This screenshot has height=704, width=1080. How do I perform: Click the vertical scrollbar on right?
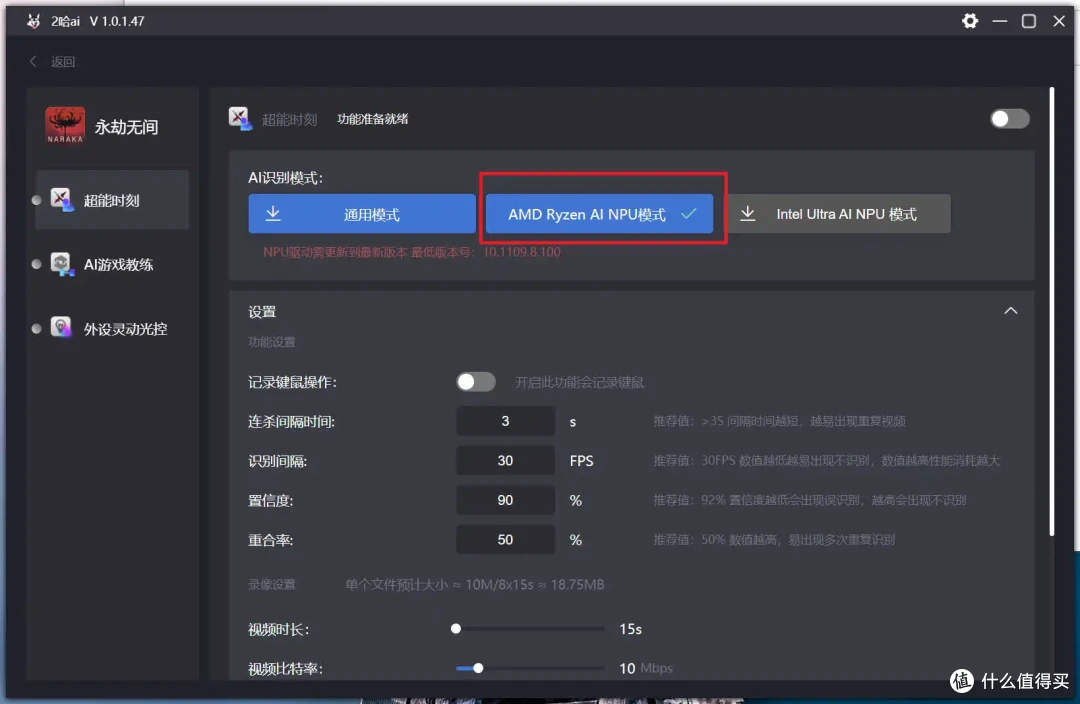pos(1051,311)
